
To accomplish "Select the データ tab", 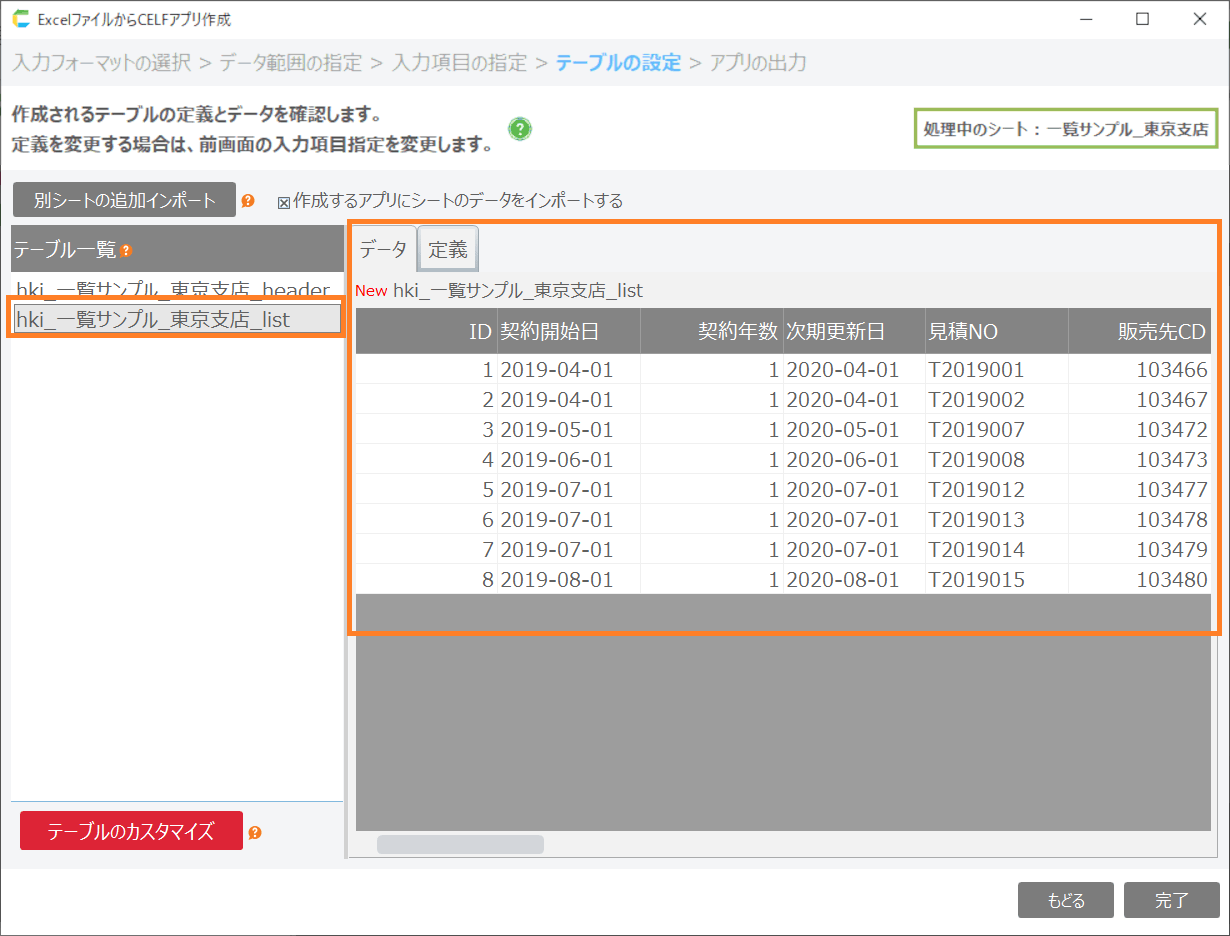I will 383,250.
